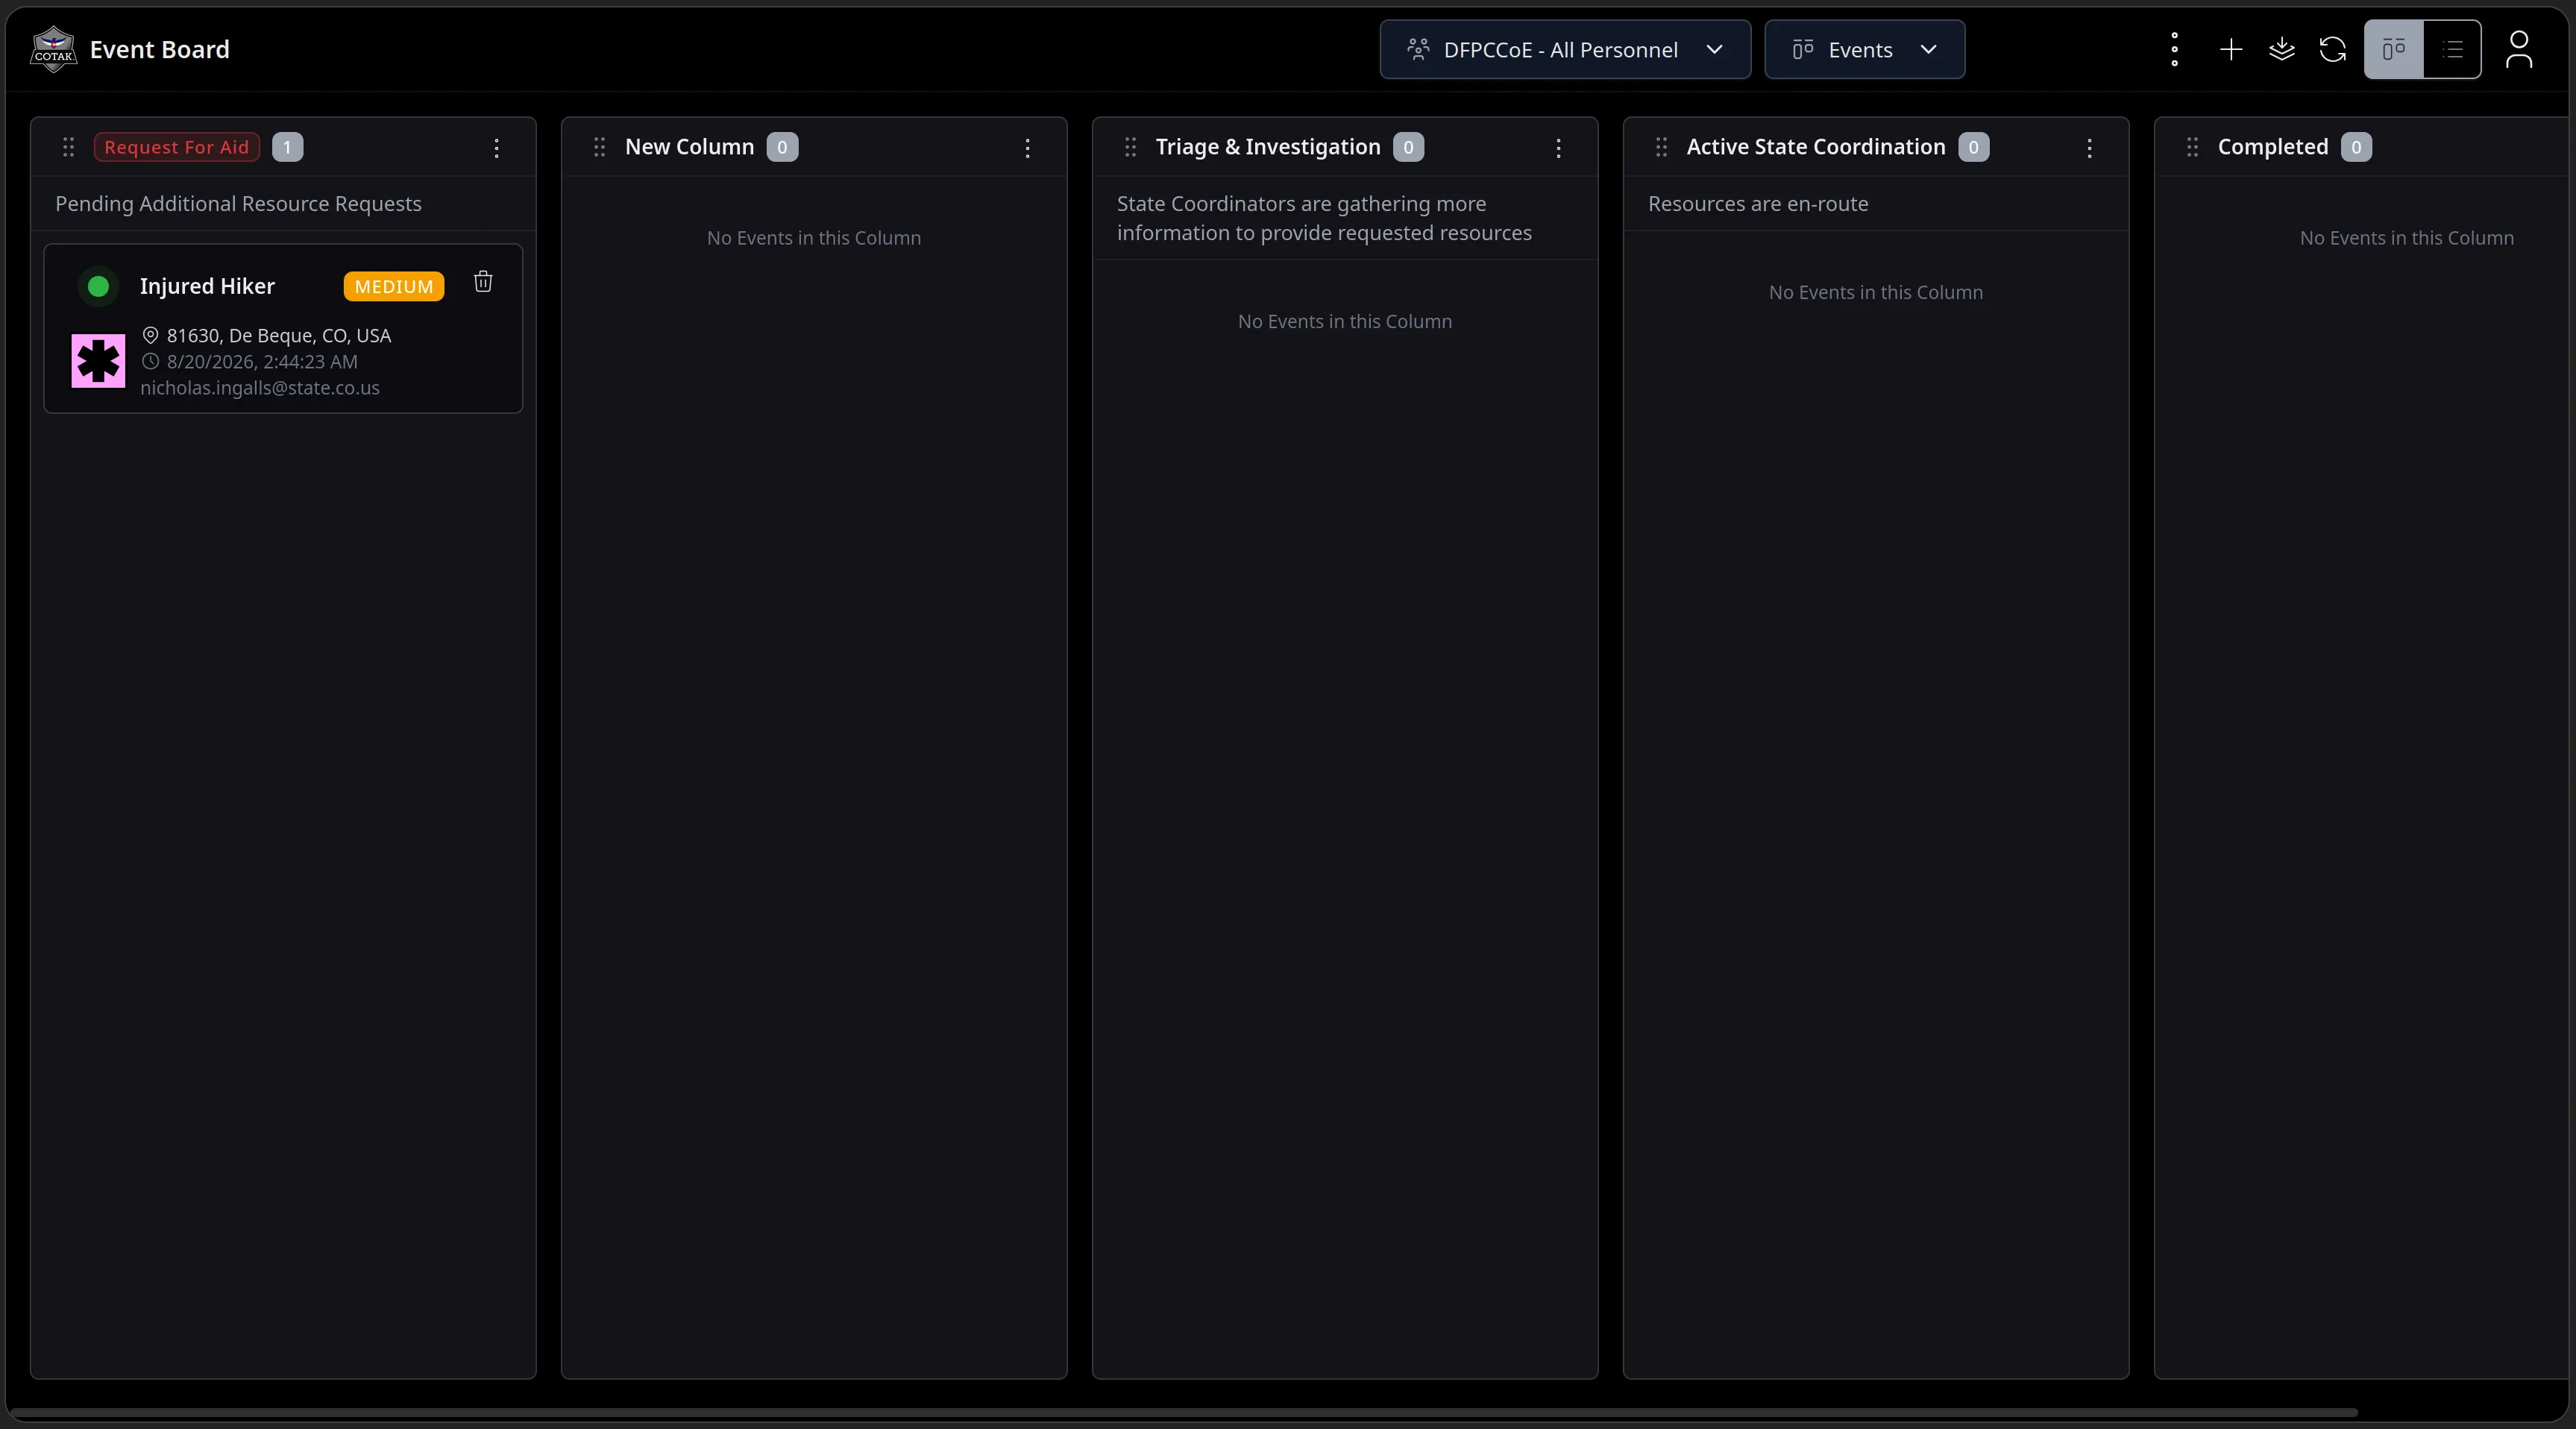The height and width of the screenshot is (1429, 2576).
Task: Click the Event Board header title
Action: click(160, 49)
